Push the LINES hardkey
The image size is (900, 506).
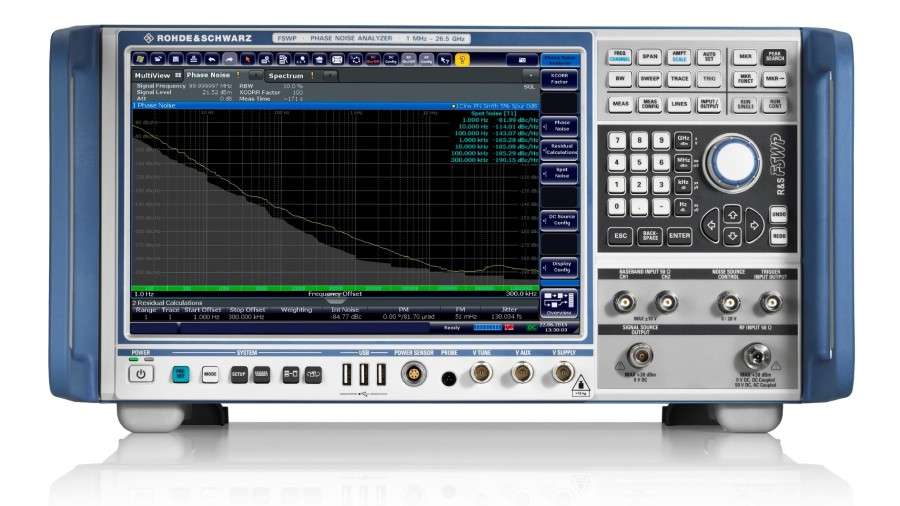coord(679,104)
